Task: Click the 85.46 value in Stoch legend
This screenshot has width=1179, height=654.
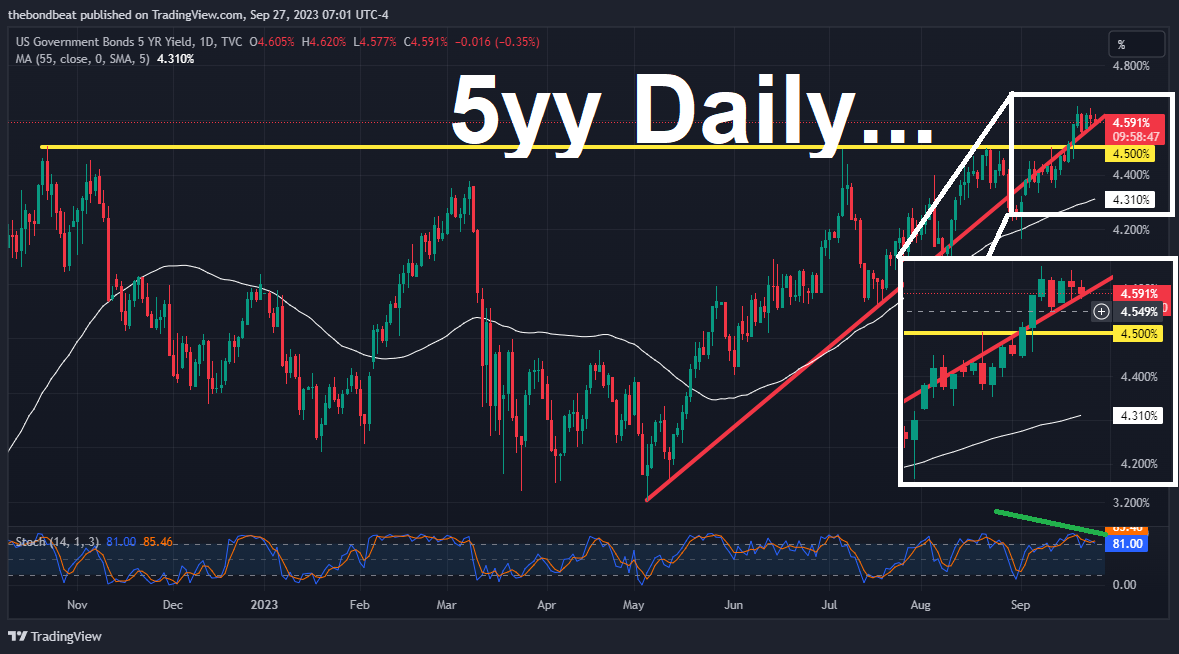Action: click(x=157, y=542)
